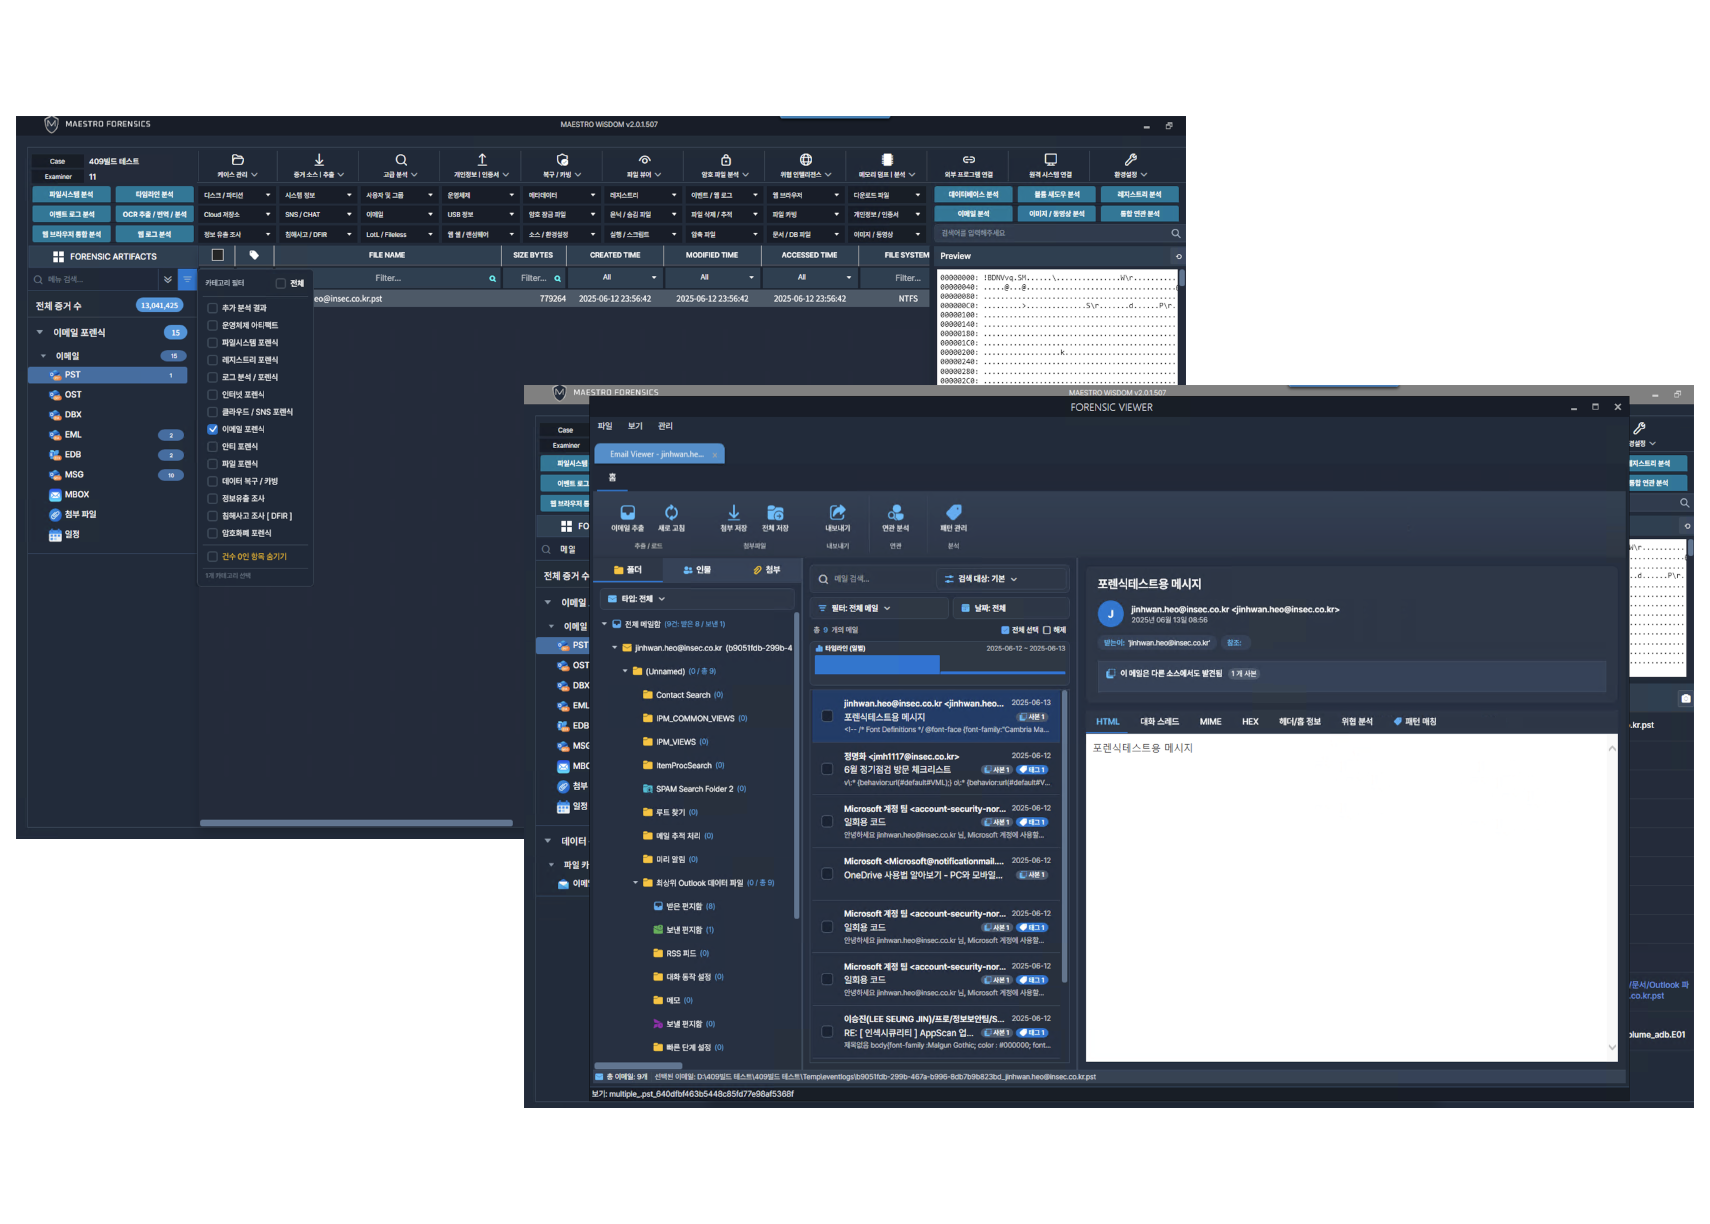This screenshot has width=1710, height=1224.
Task: Open the 케이스 관리 dropdown menu
Action: 238,166
